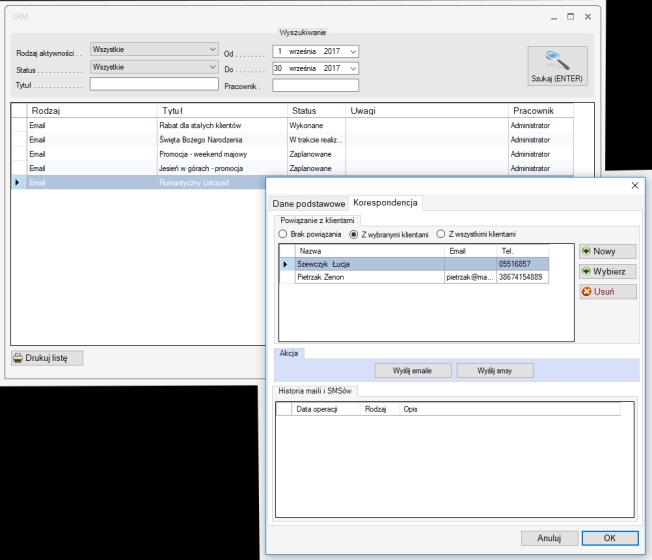The image size is (652, 560).
Task: Click into the Pracownik search field
Action: pyautogui.click(x=315, y=85)
